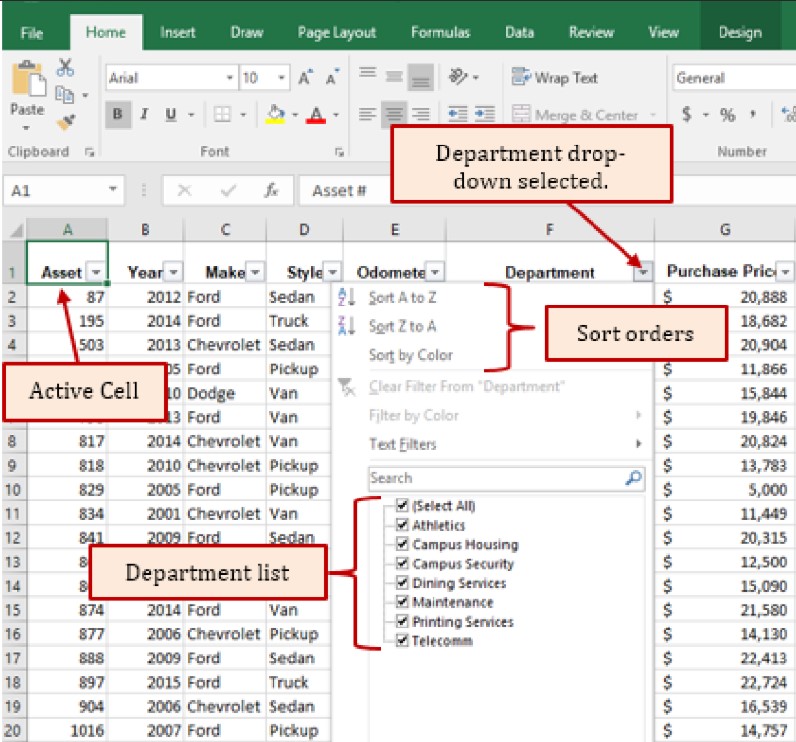The height and width of the screenshot is (742, 796).
Task: Click the Paste clipboard icon
Action: (27, 79)
